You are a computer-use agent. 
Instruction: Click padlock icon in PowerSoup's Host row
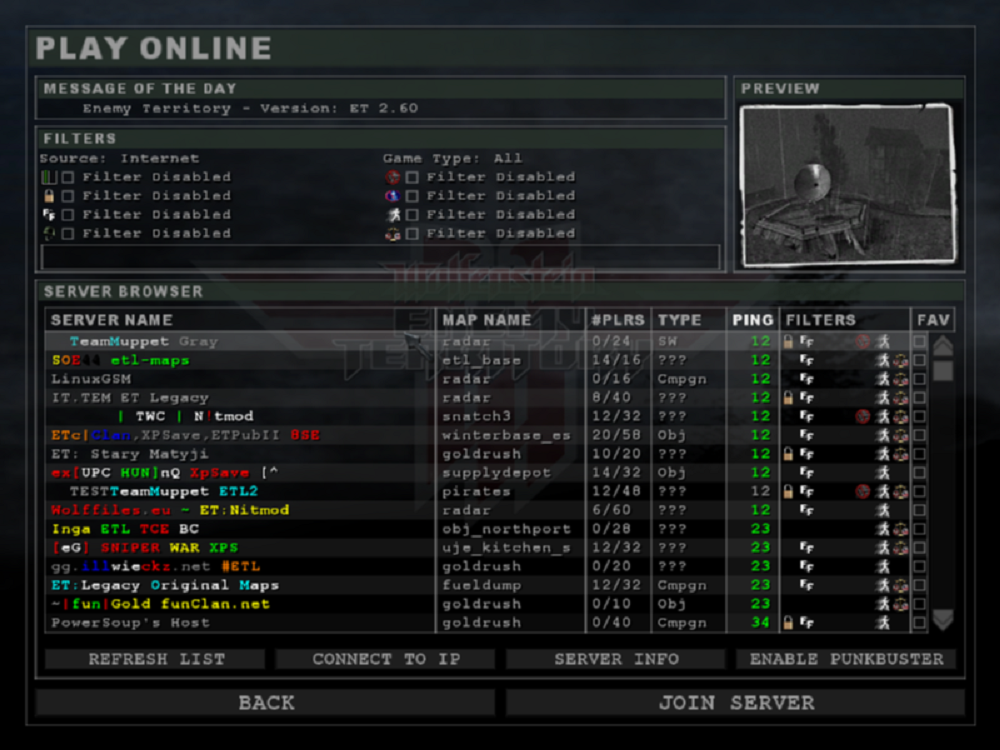788,622
